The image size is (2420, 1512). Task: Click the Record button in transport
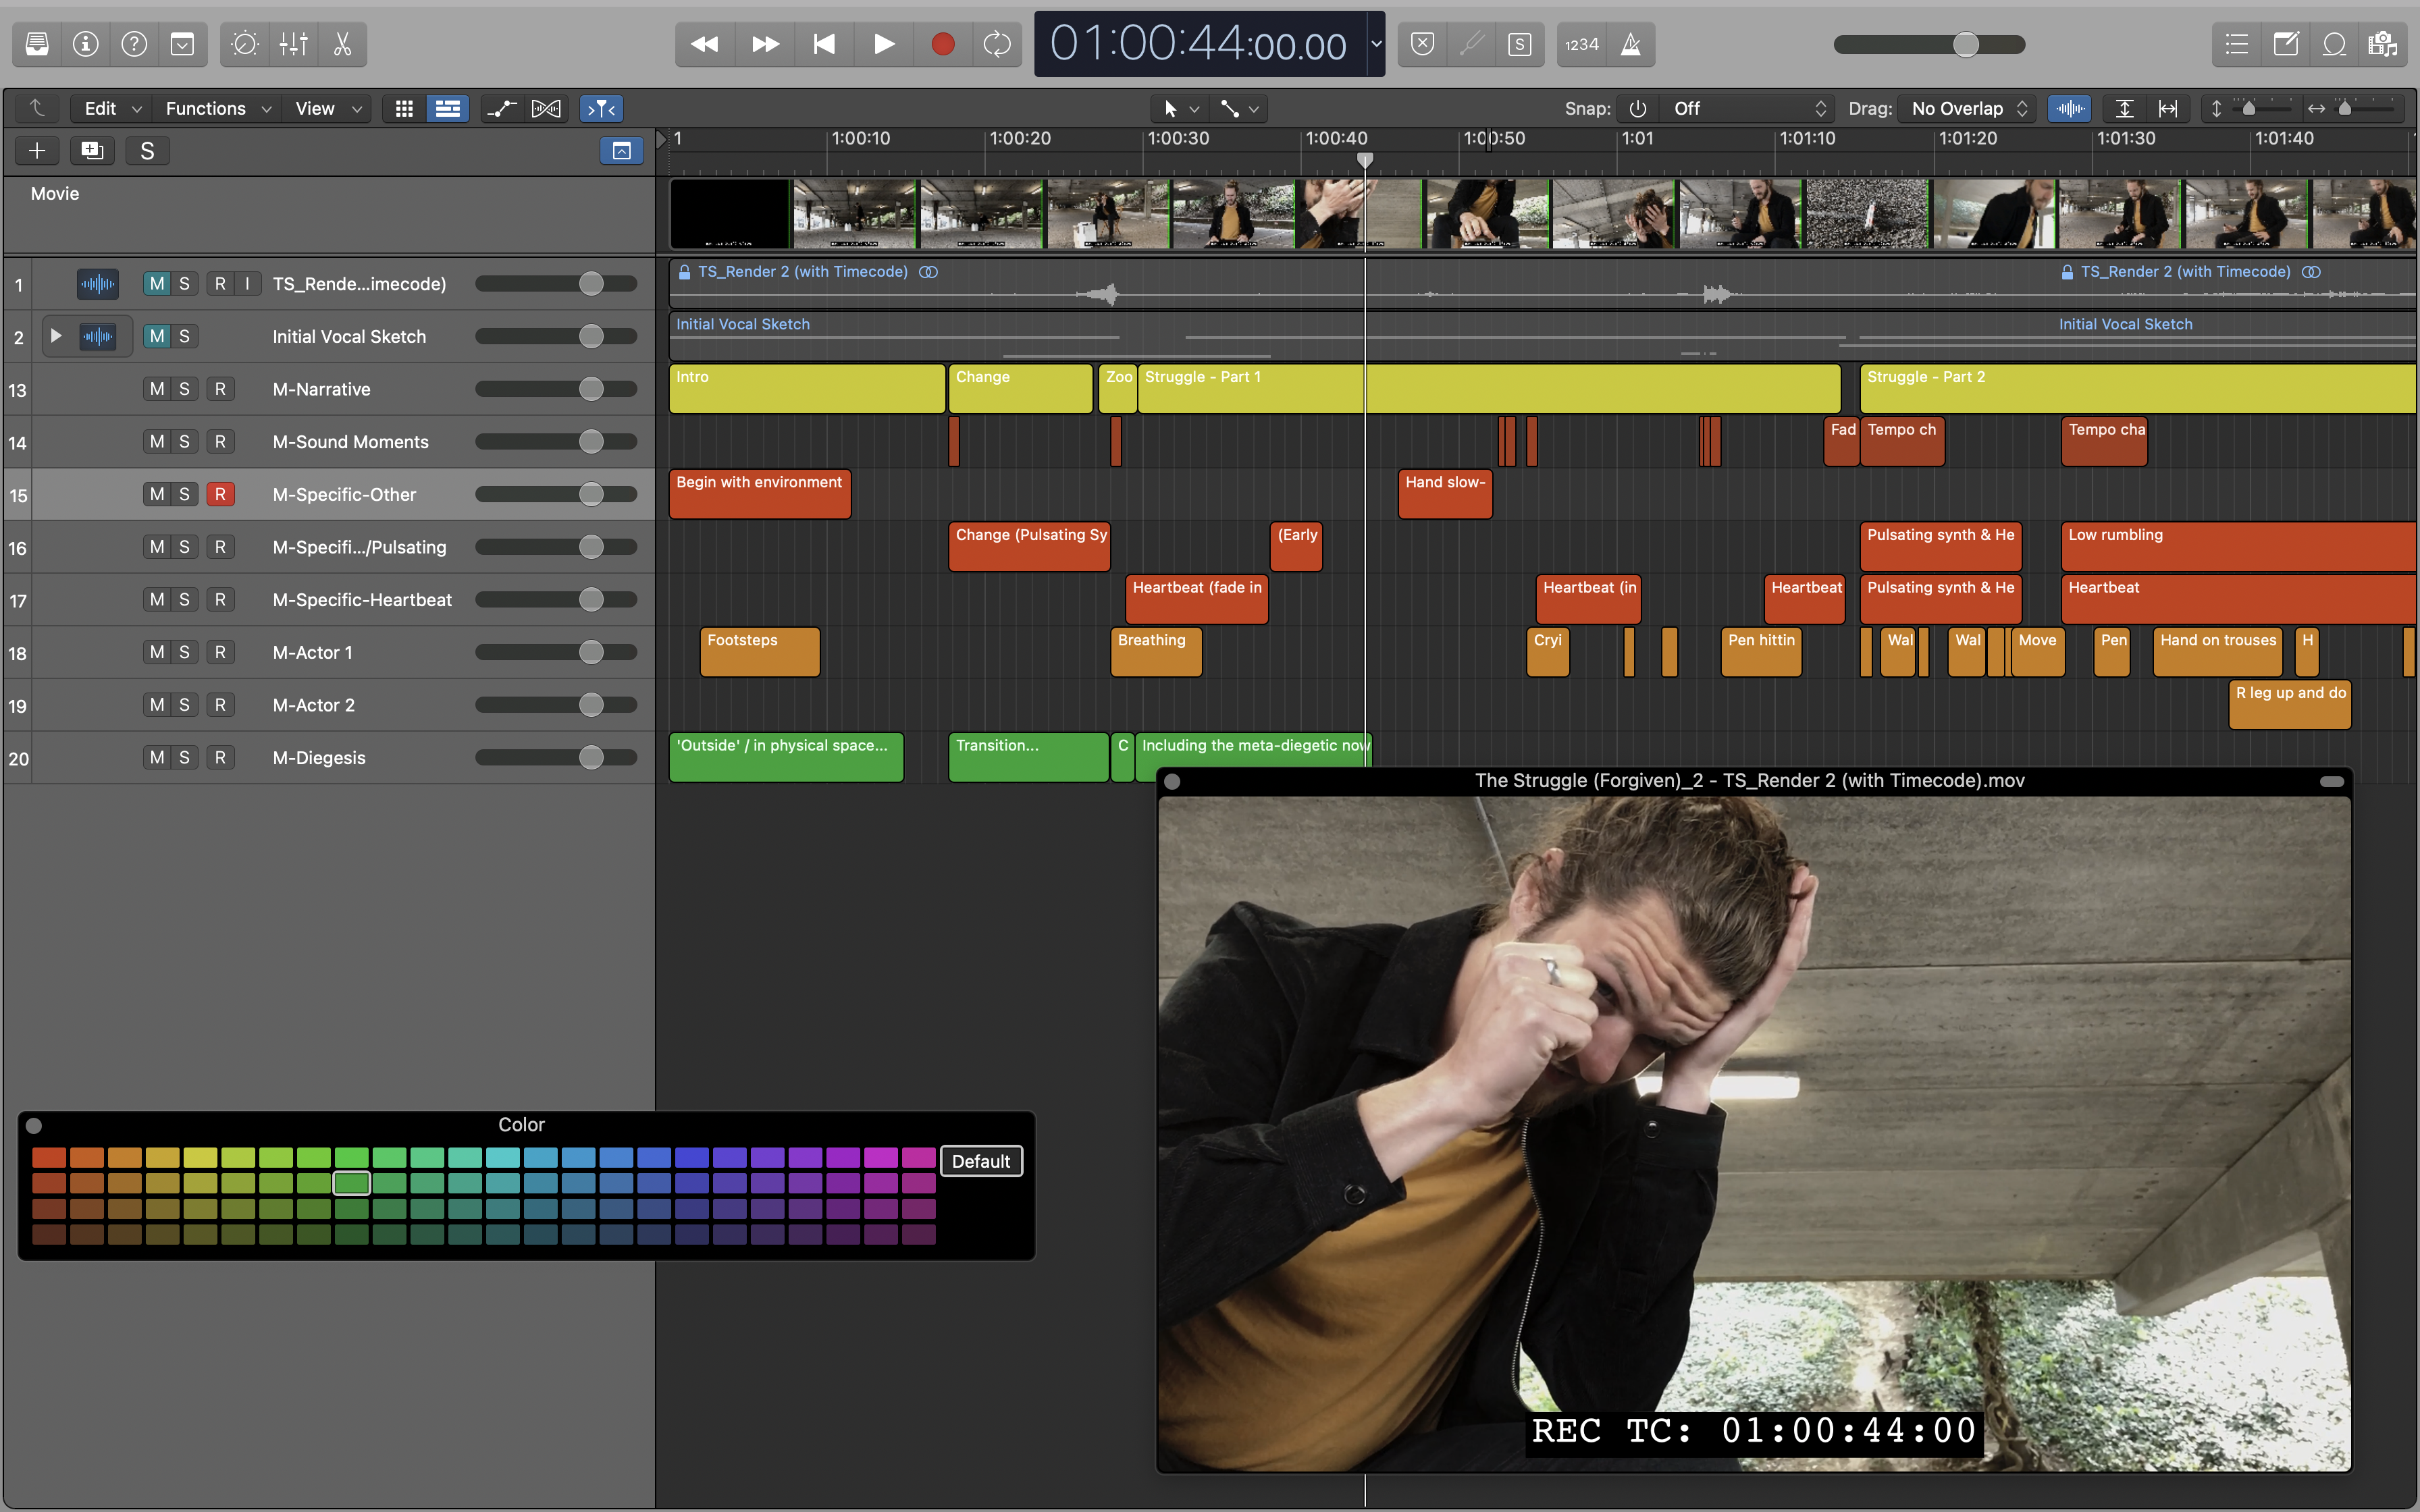[942, 44]
